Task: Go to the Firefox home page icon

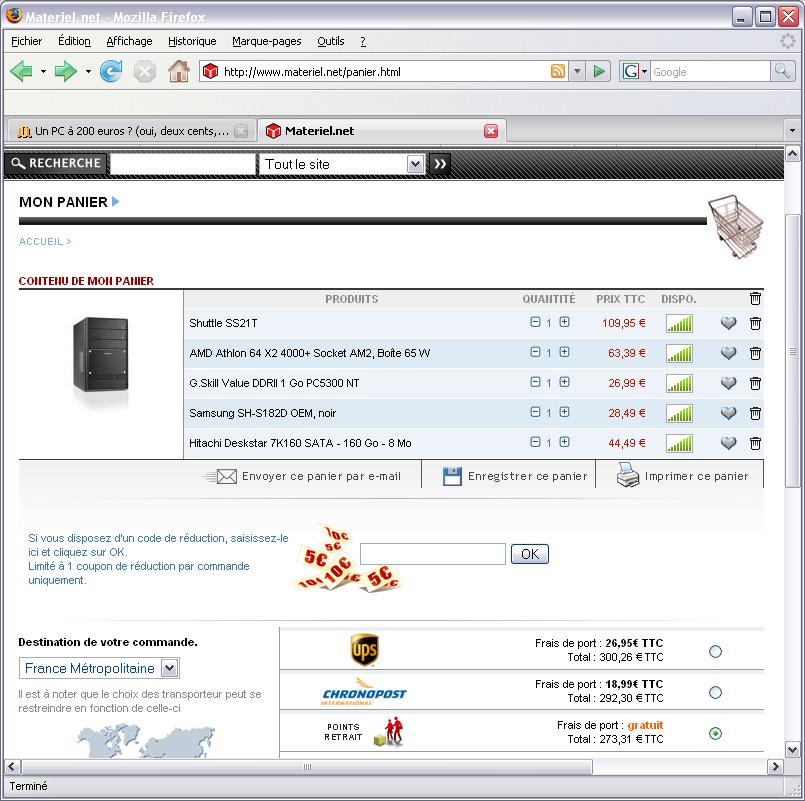Action: [179, 71]
